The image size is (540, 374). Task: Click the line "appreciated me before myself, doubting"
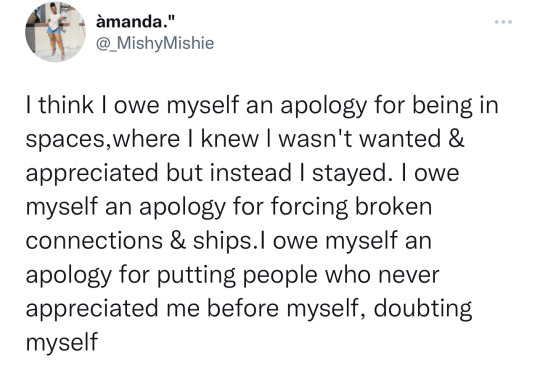[249, 309]
